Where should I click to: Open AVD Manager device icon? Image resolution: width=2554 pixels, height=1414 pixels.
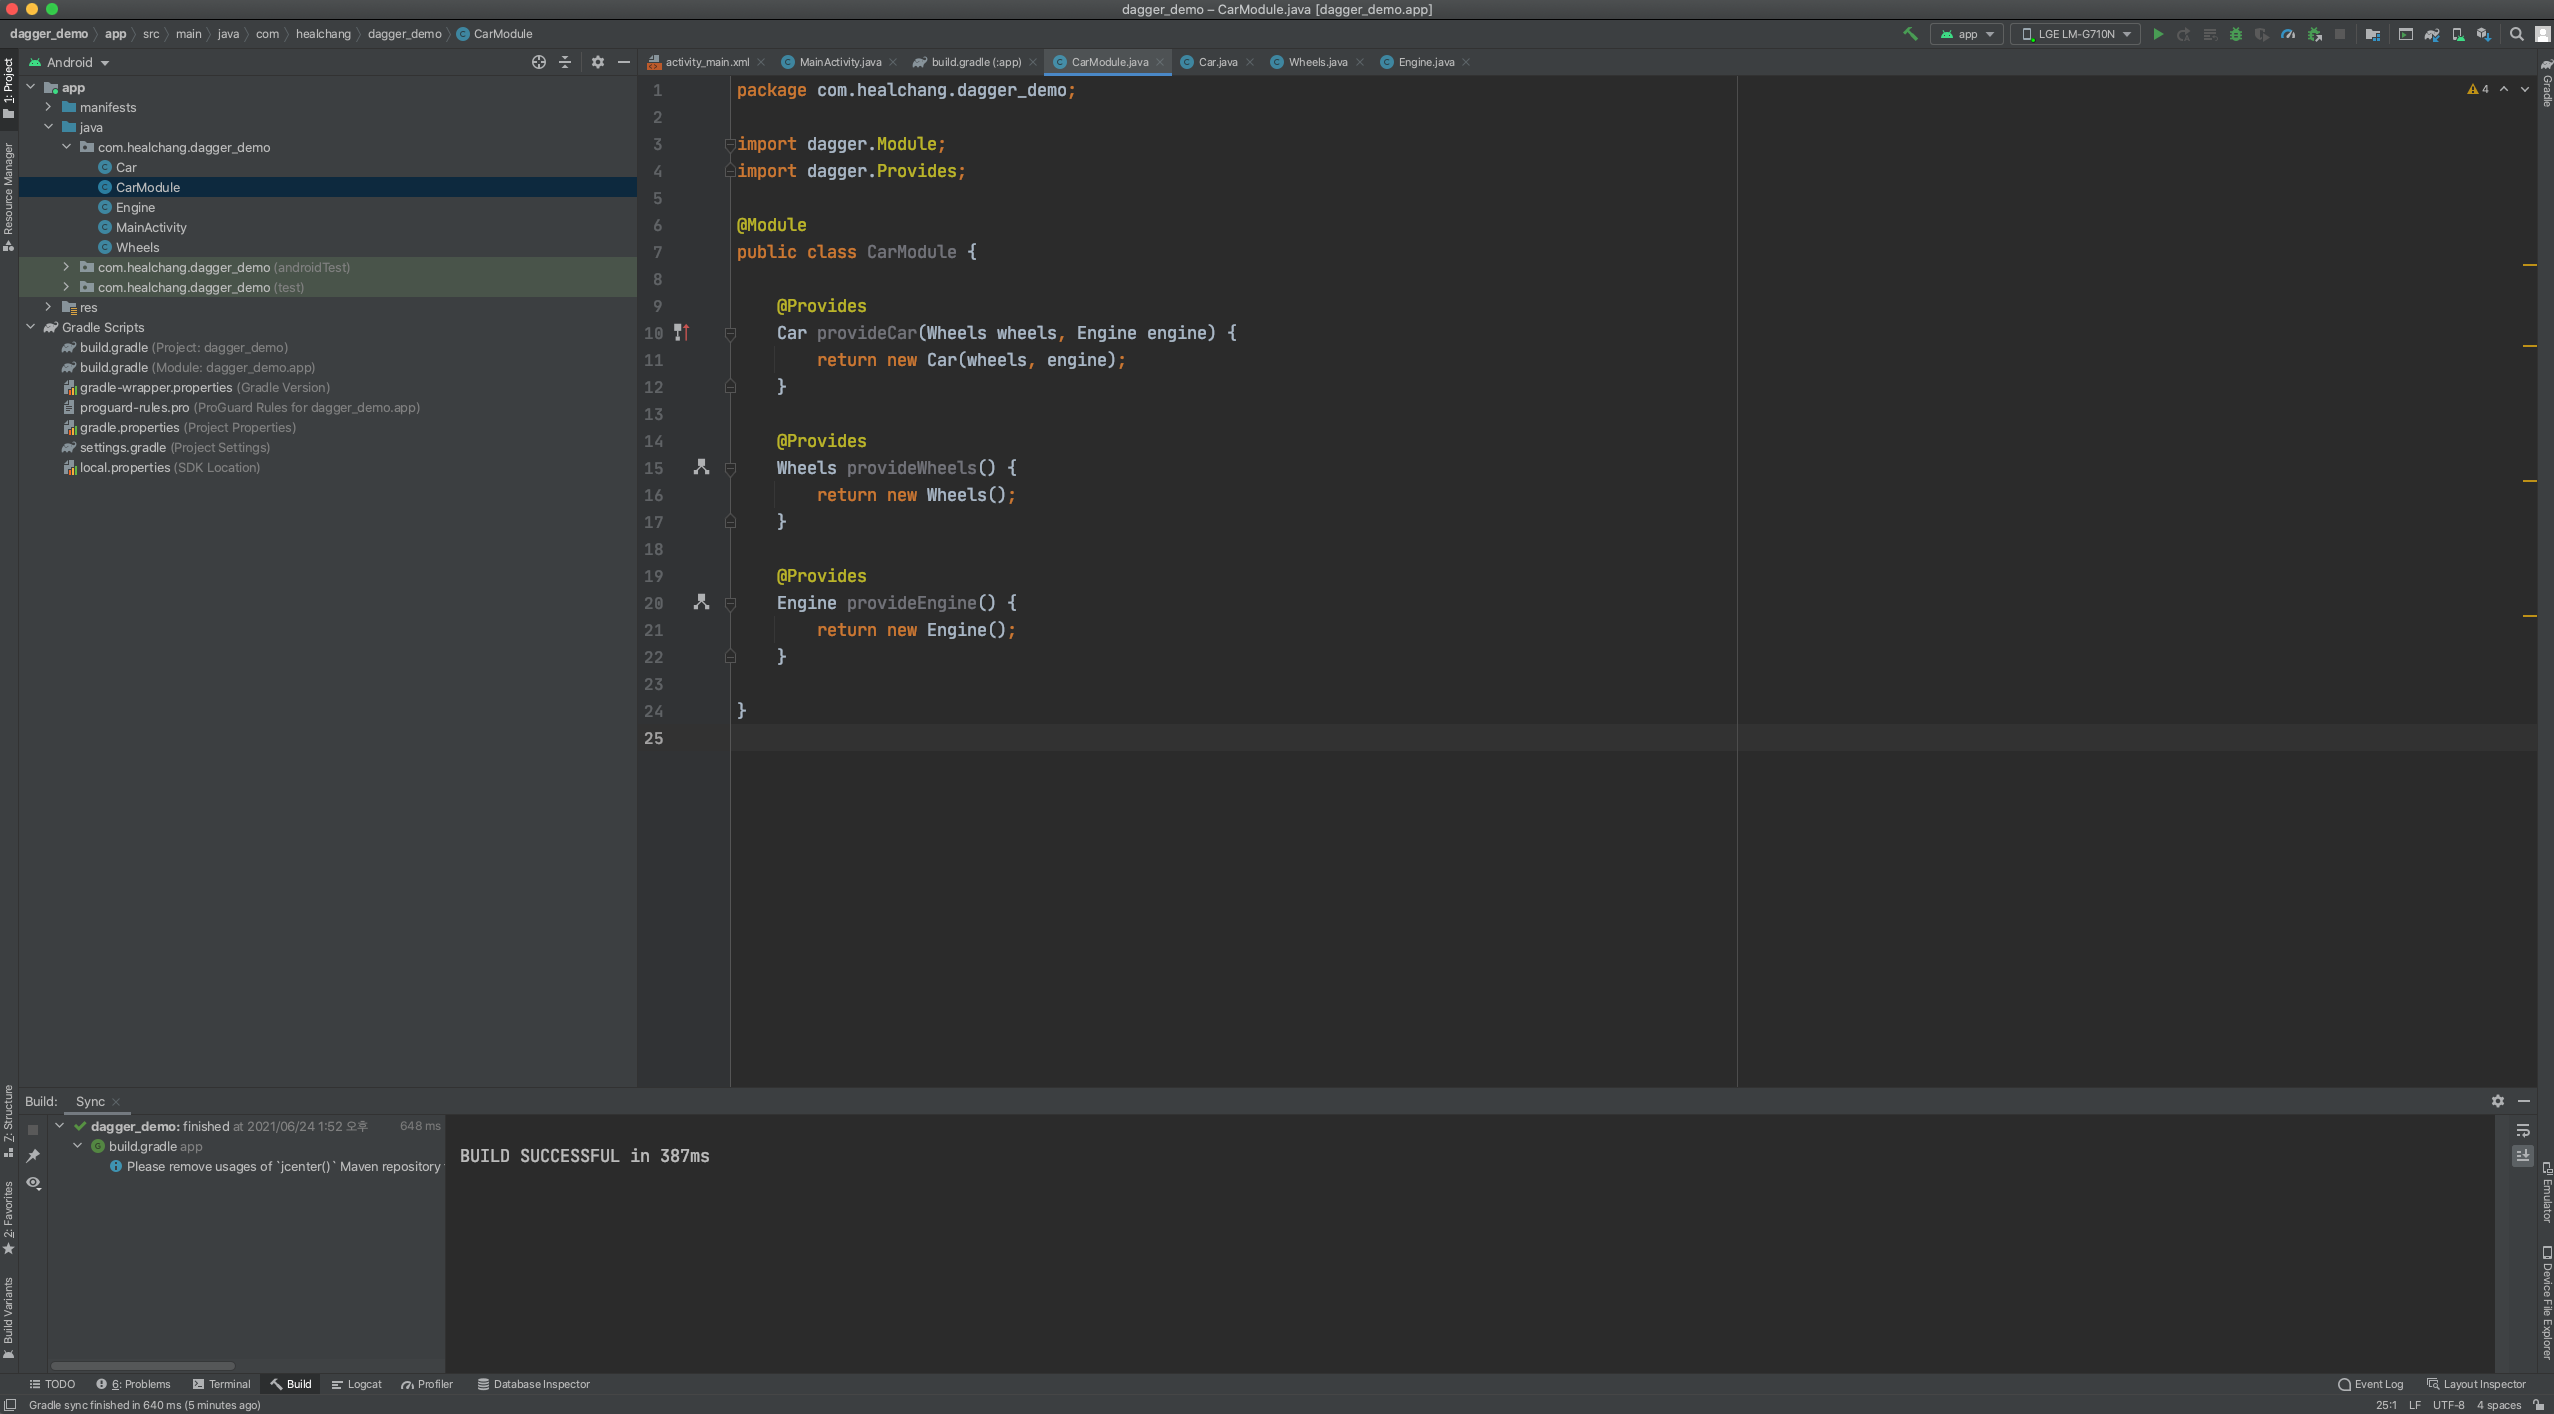point(2458,34)
